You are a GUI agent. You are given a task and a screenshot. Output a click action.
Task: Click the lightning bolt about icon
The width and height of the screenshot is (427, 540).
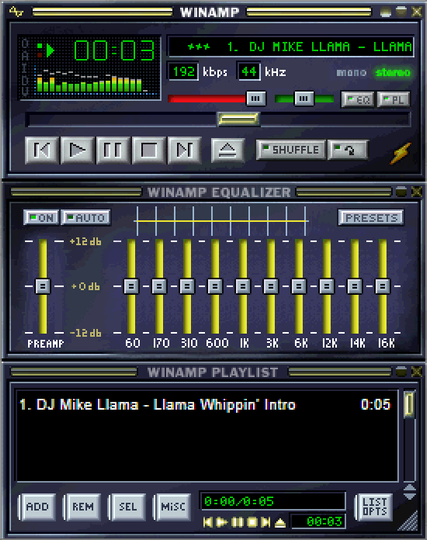point(400,153)
